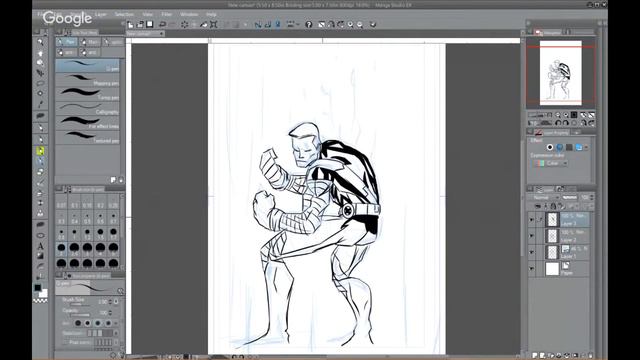Open the View menu
Viewport: 640px width, 360px height.
point(147,14)
